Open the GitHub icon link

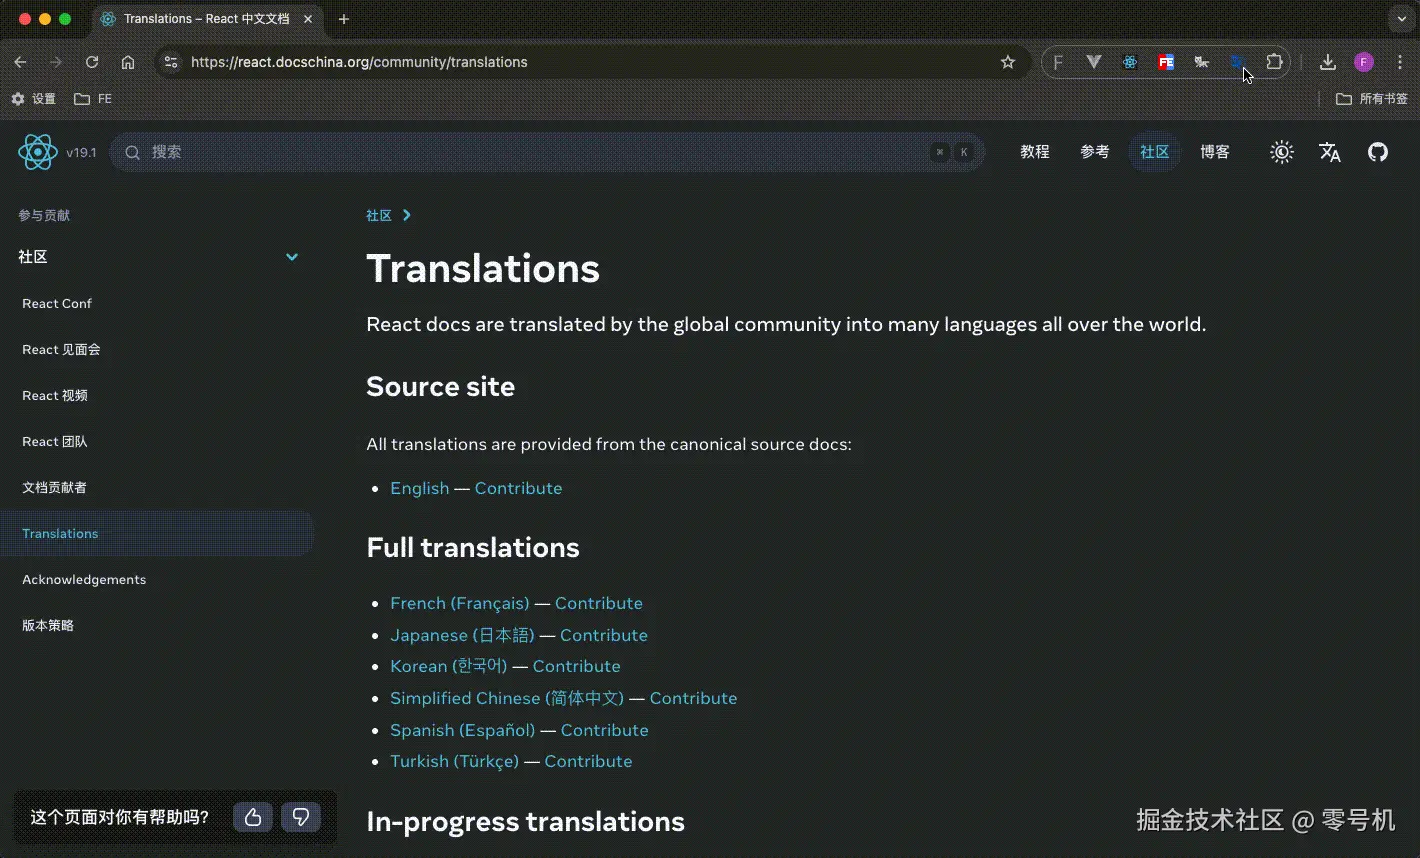1378,152
